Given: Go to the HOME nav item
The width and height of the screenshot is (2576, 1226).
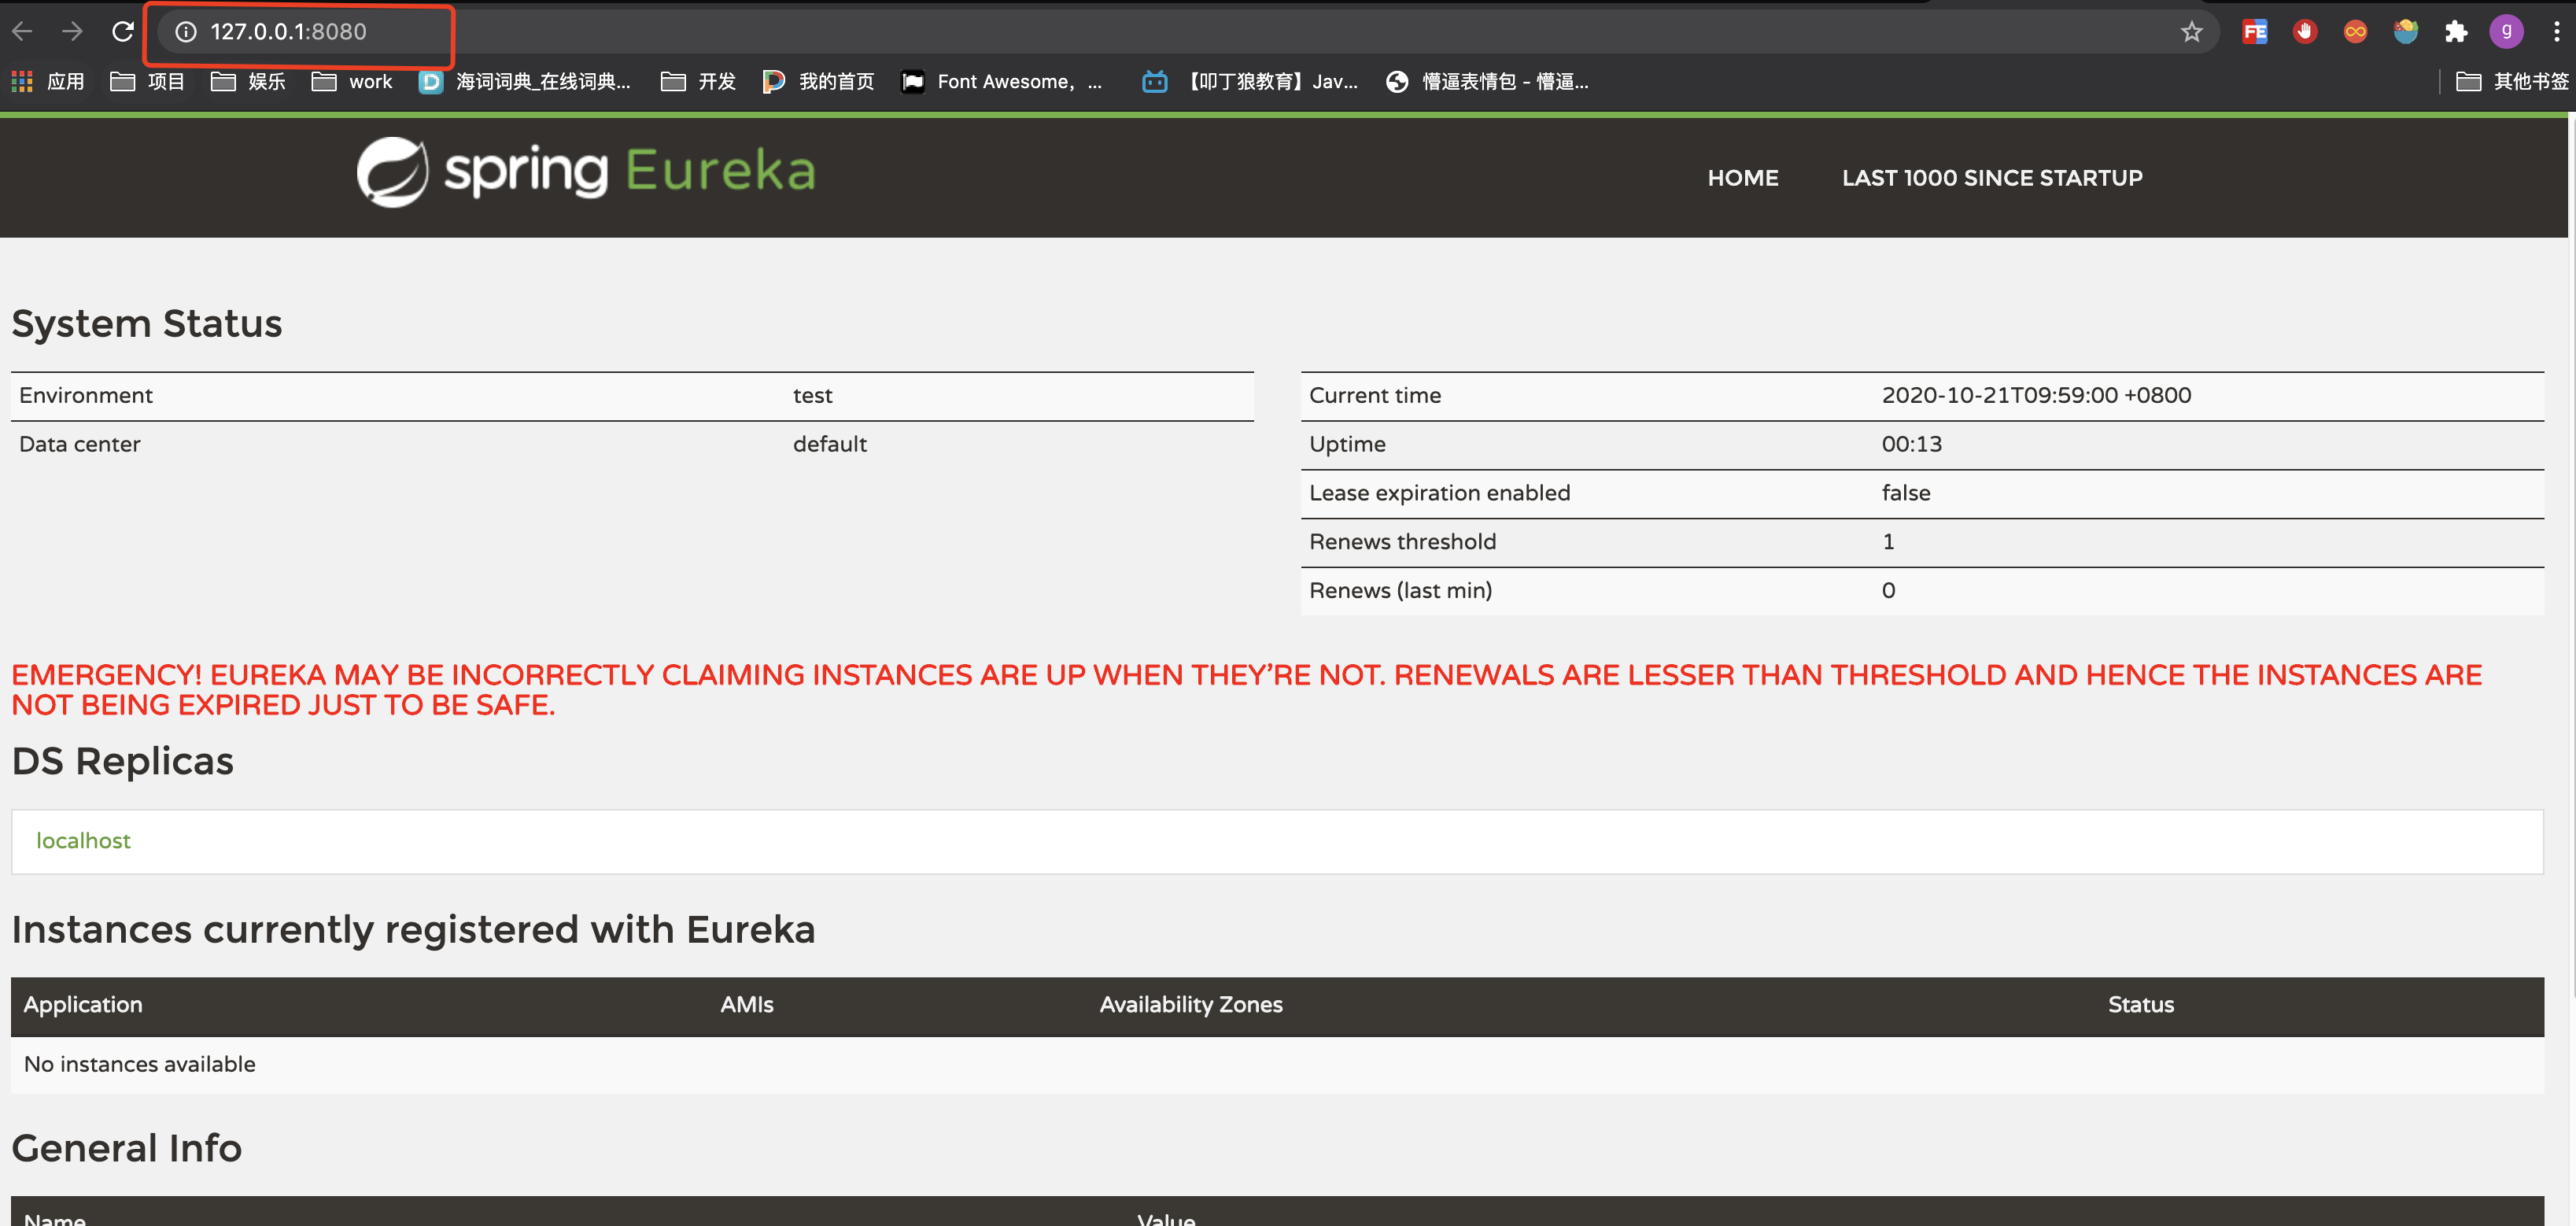Looking at the screenshot, I should click(x=1742, y=178).
